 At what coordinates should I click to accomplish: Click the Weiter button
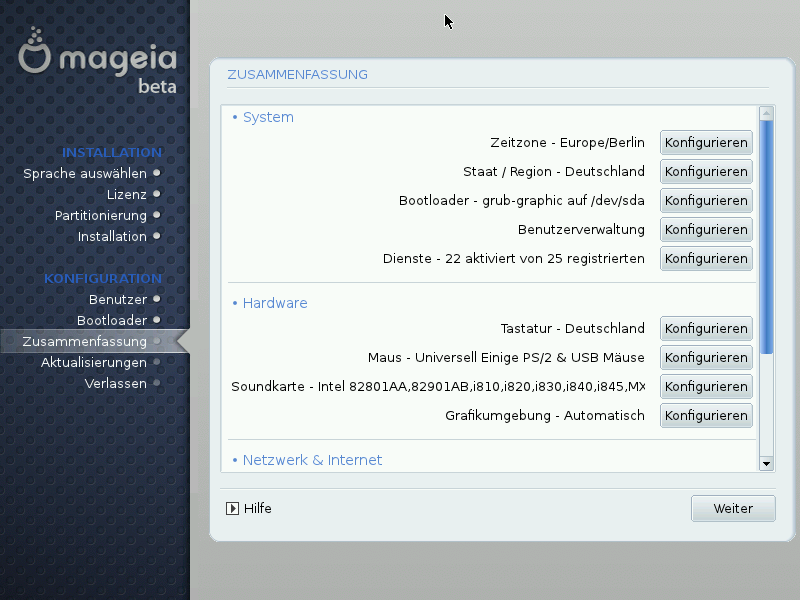(733, 509)
